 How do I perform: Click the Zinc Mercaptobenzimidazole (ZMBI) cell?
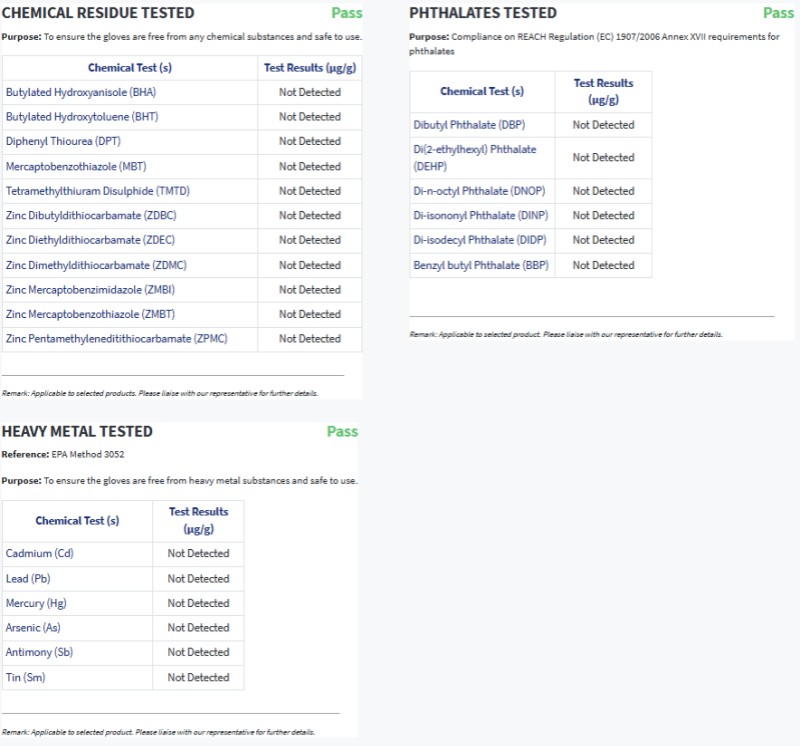(x=97, y=289)
